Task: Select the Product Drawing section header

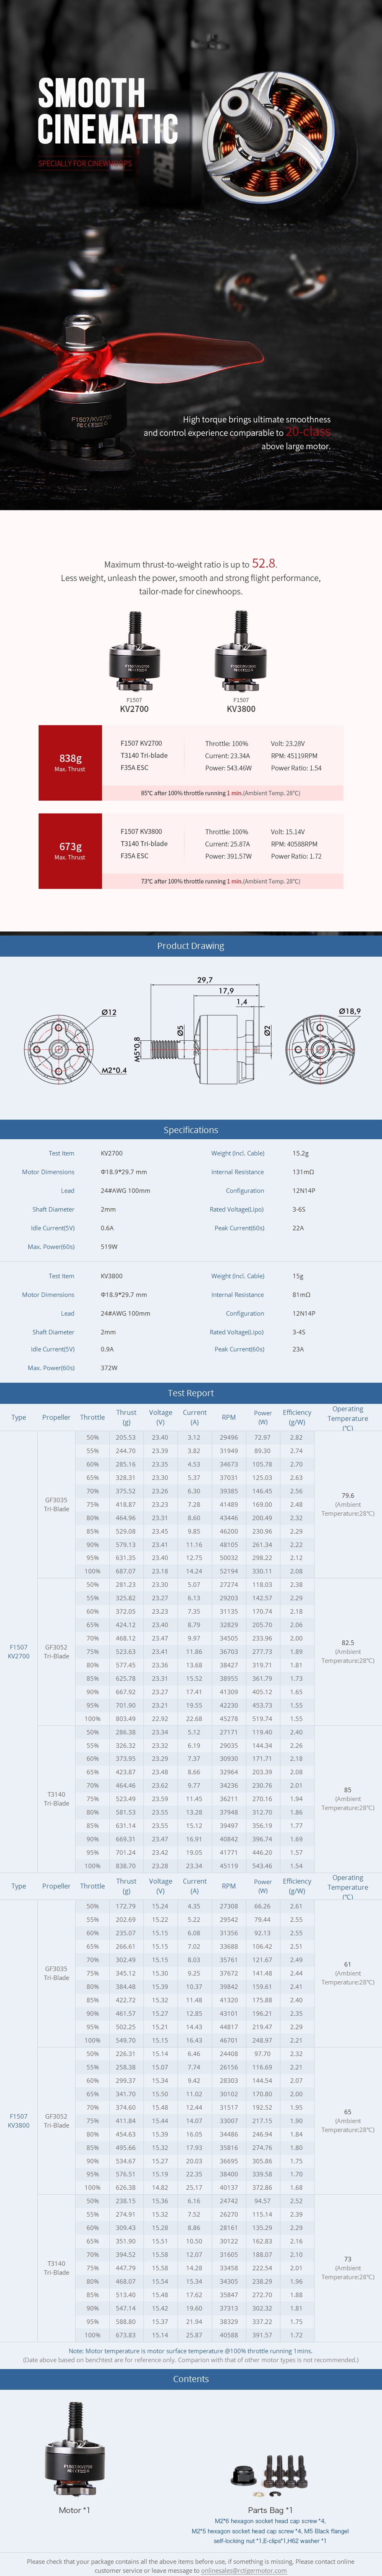Action: click(191, 945)
